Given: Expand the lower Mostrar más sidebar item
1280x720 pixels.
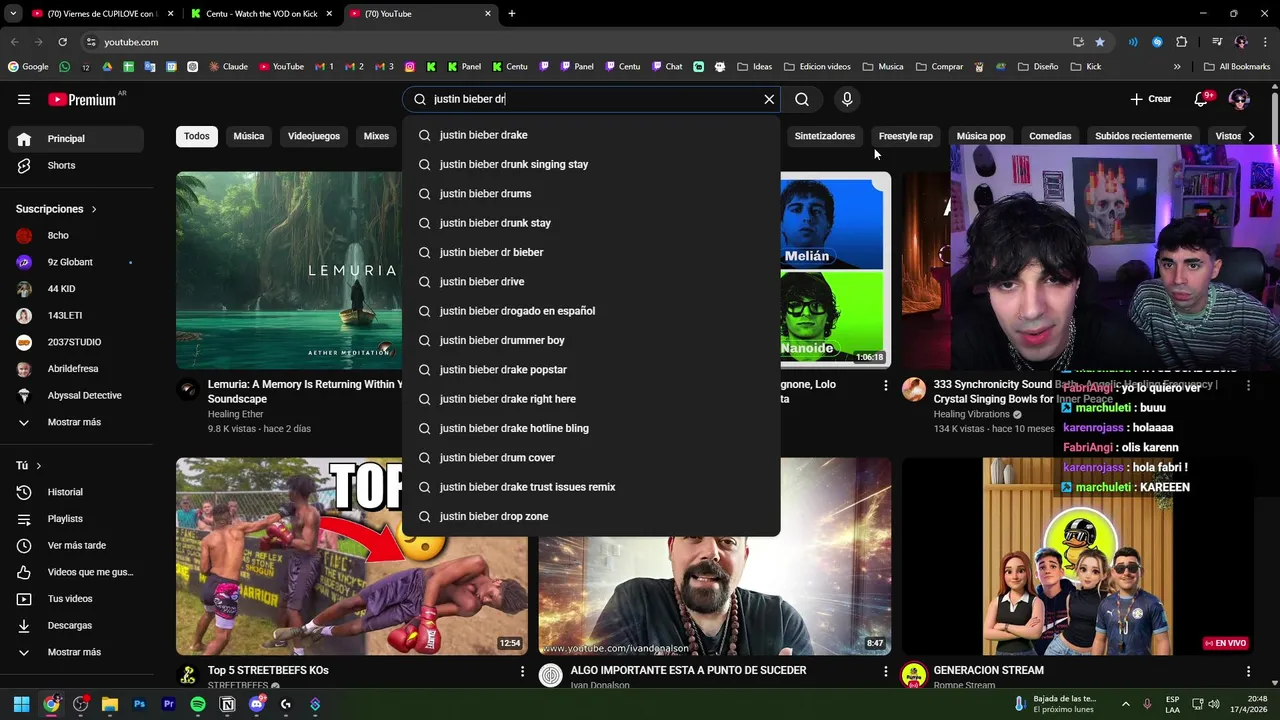Looking at the screenshot, I should point(77,652).
